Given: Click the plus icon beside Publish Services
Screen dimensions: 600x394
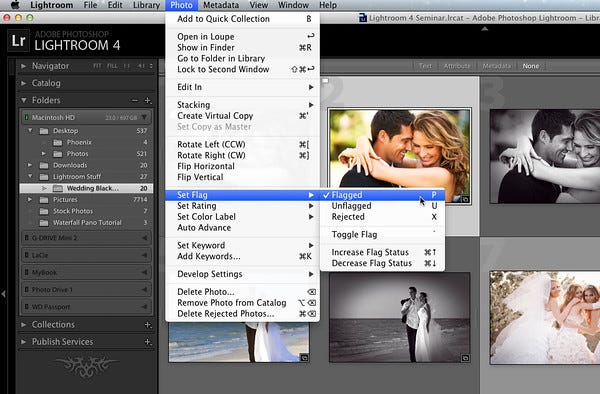Looking at the screenshot, I should tap(148, 342).
